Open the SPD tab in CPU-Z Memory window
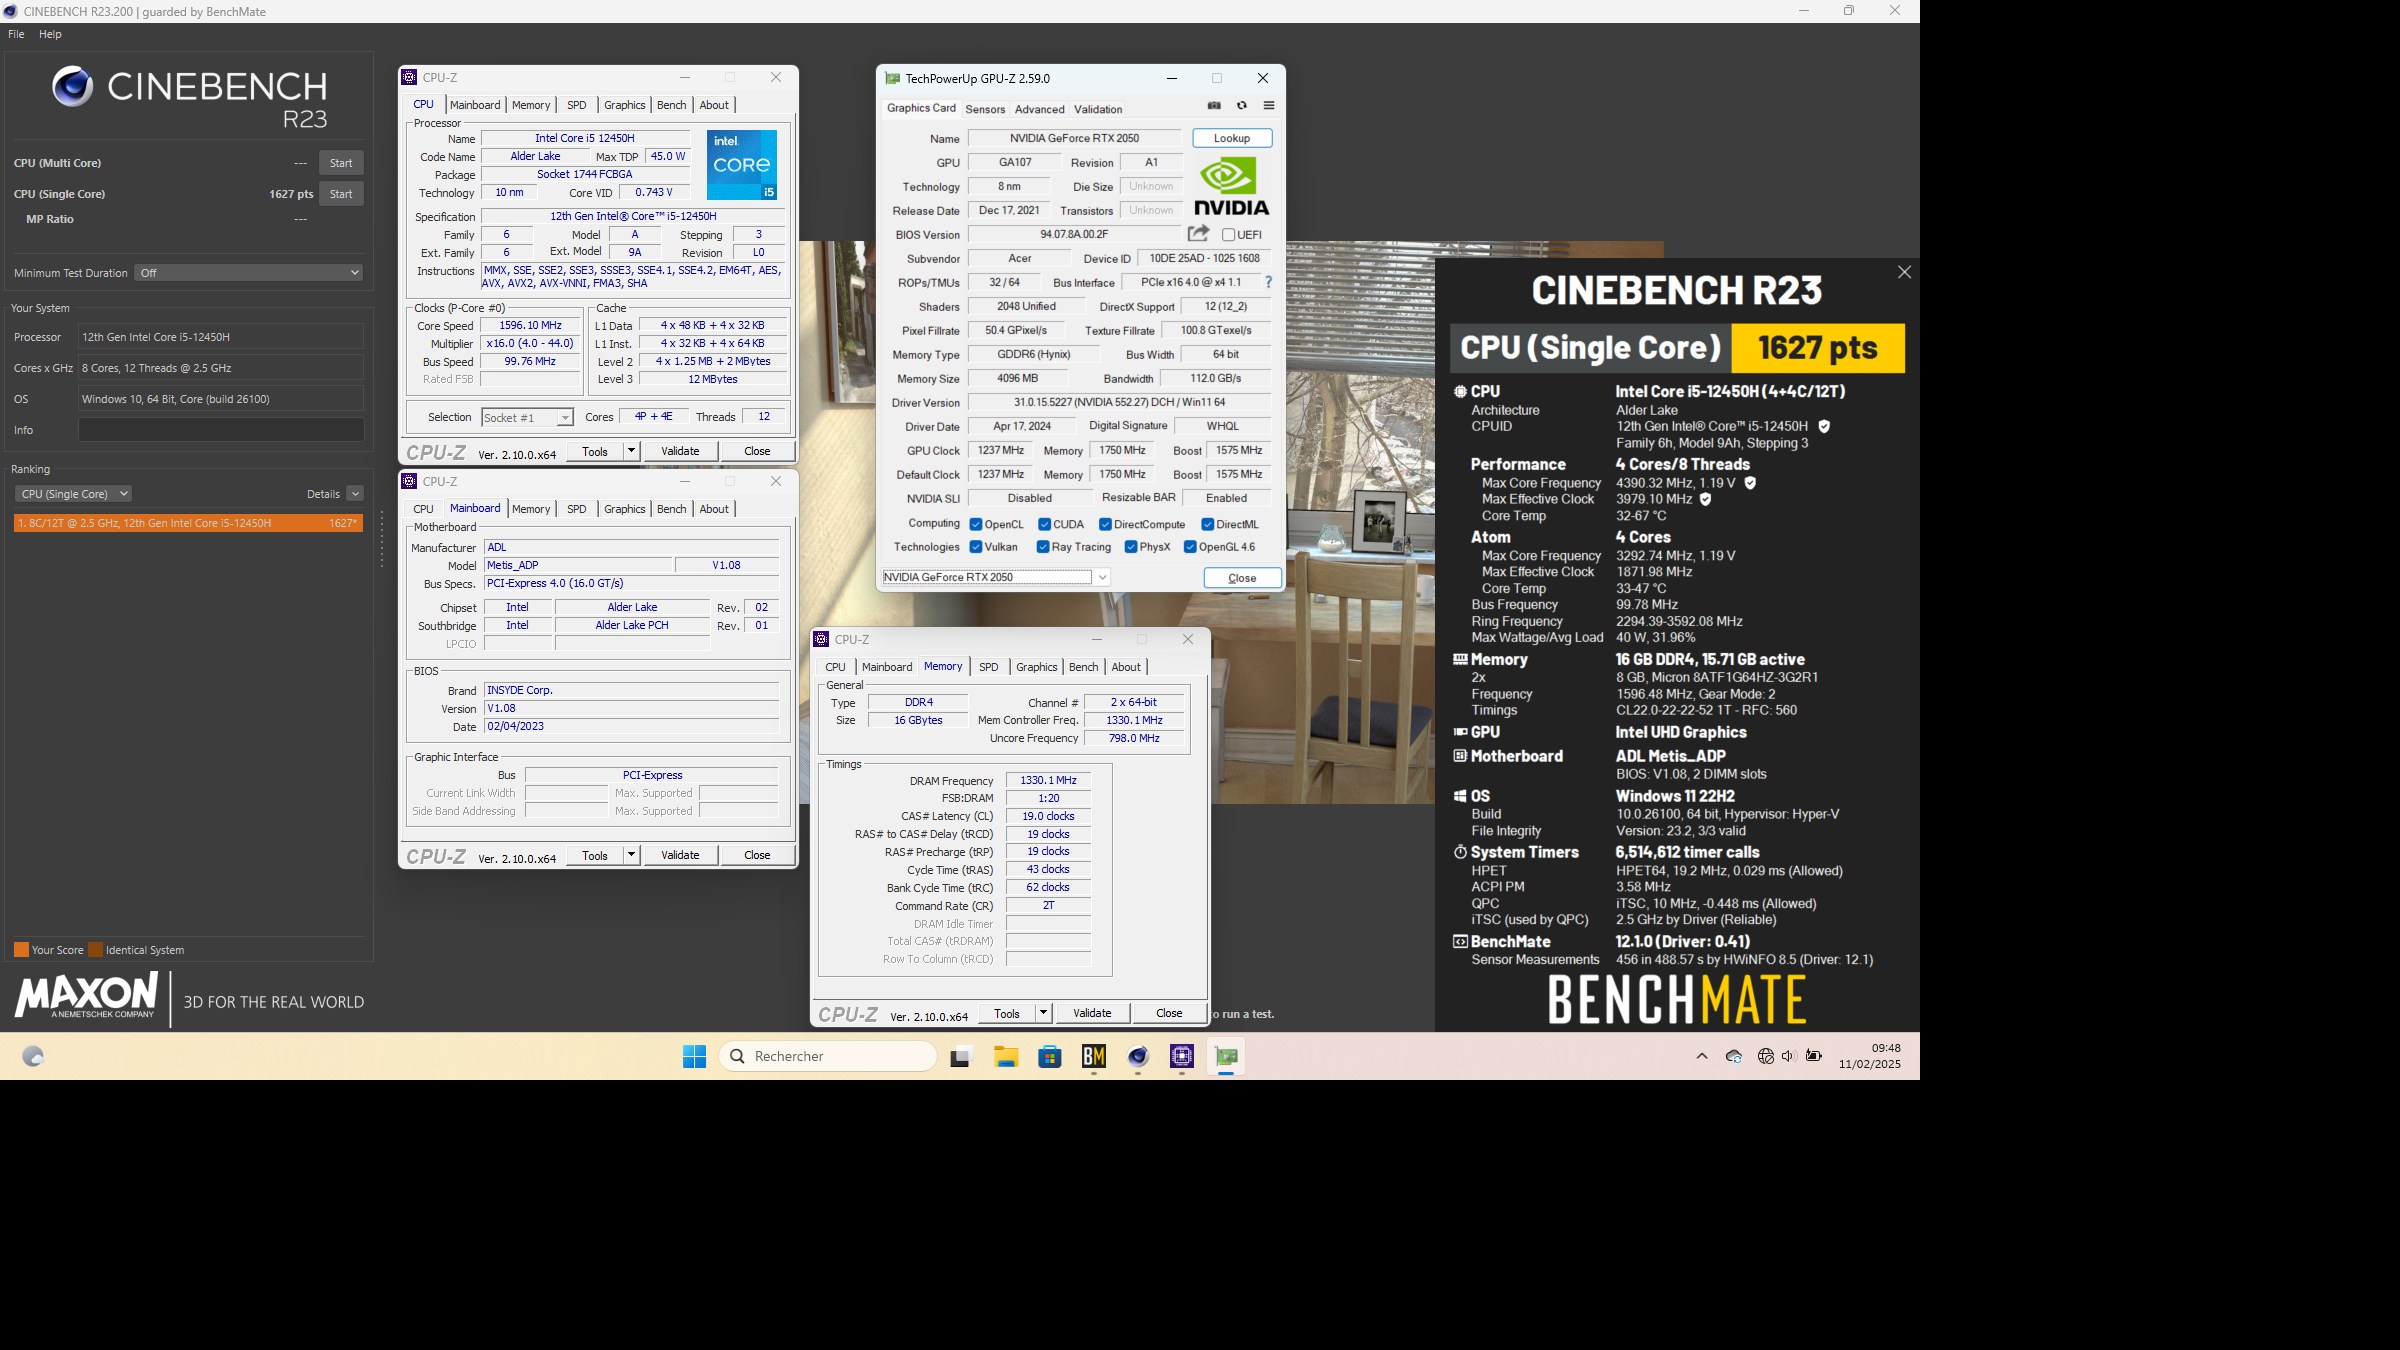The height and width of the screenshot is (1350, 2400). (988, 667)
